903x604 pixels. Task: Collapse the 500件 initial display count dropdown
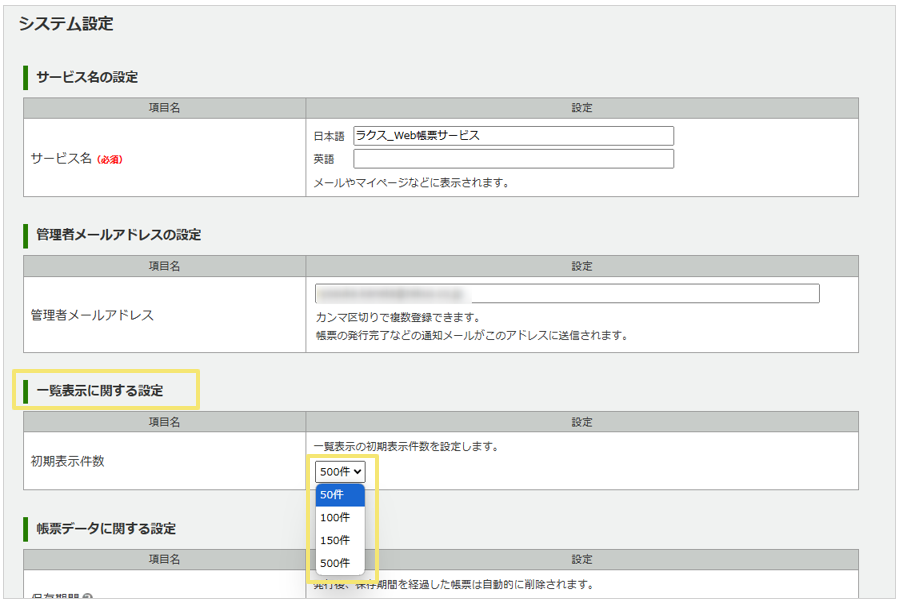[340, 472]
